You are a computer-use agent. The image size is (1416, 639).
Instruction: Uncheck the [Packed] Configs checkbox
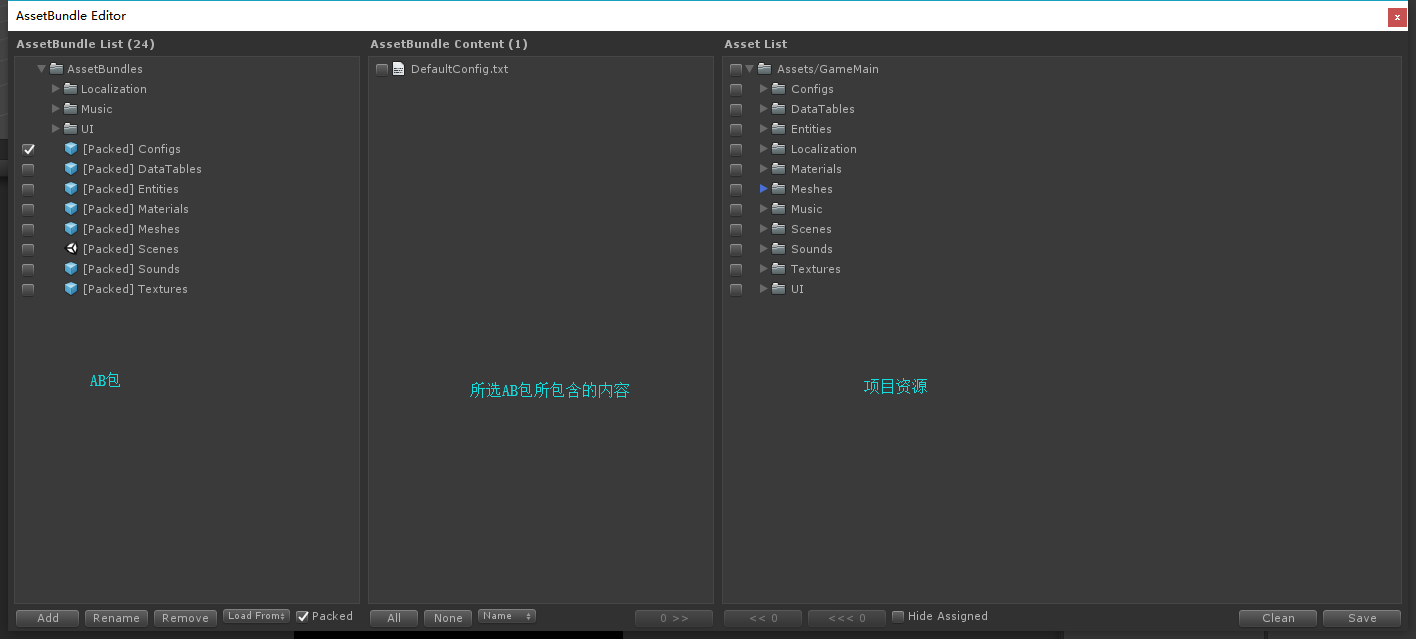pyautogui.click(x=28, y=148)
